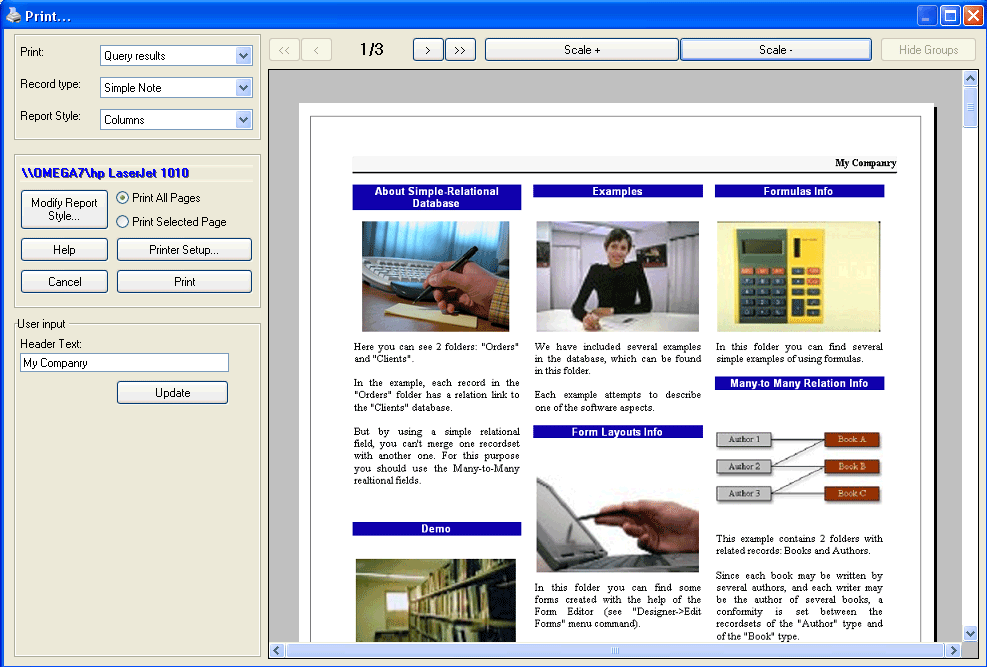Click the Header Text input field
Image resolution: width=987 pixels, height=667 pixels.
124,363
